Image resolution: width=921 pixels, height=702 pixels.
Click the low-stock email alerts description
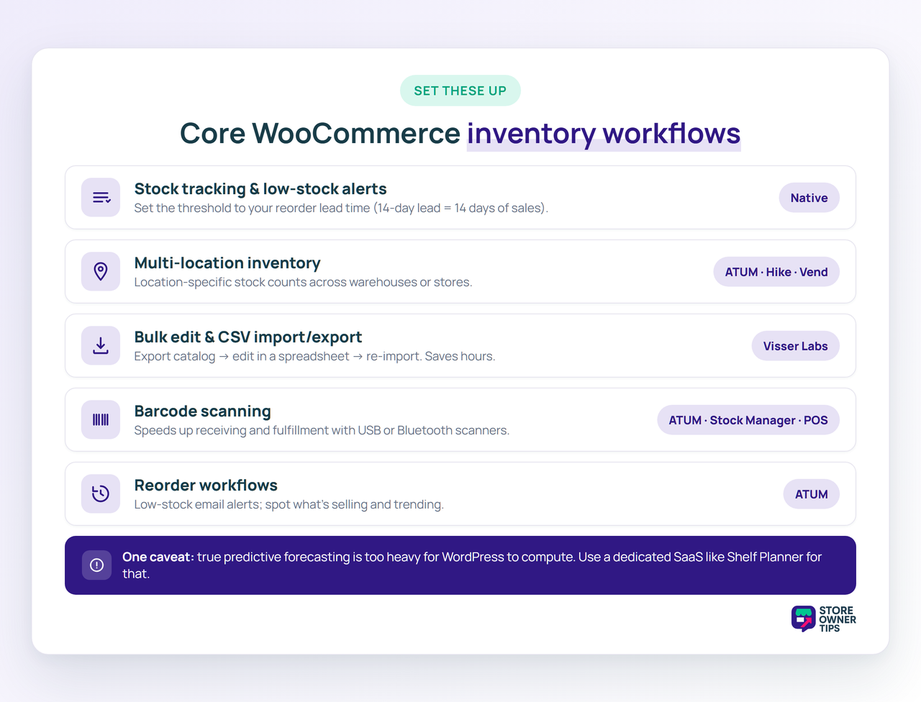click(x=288, y=504)
